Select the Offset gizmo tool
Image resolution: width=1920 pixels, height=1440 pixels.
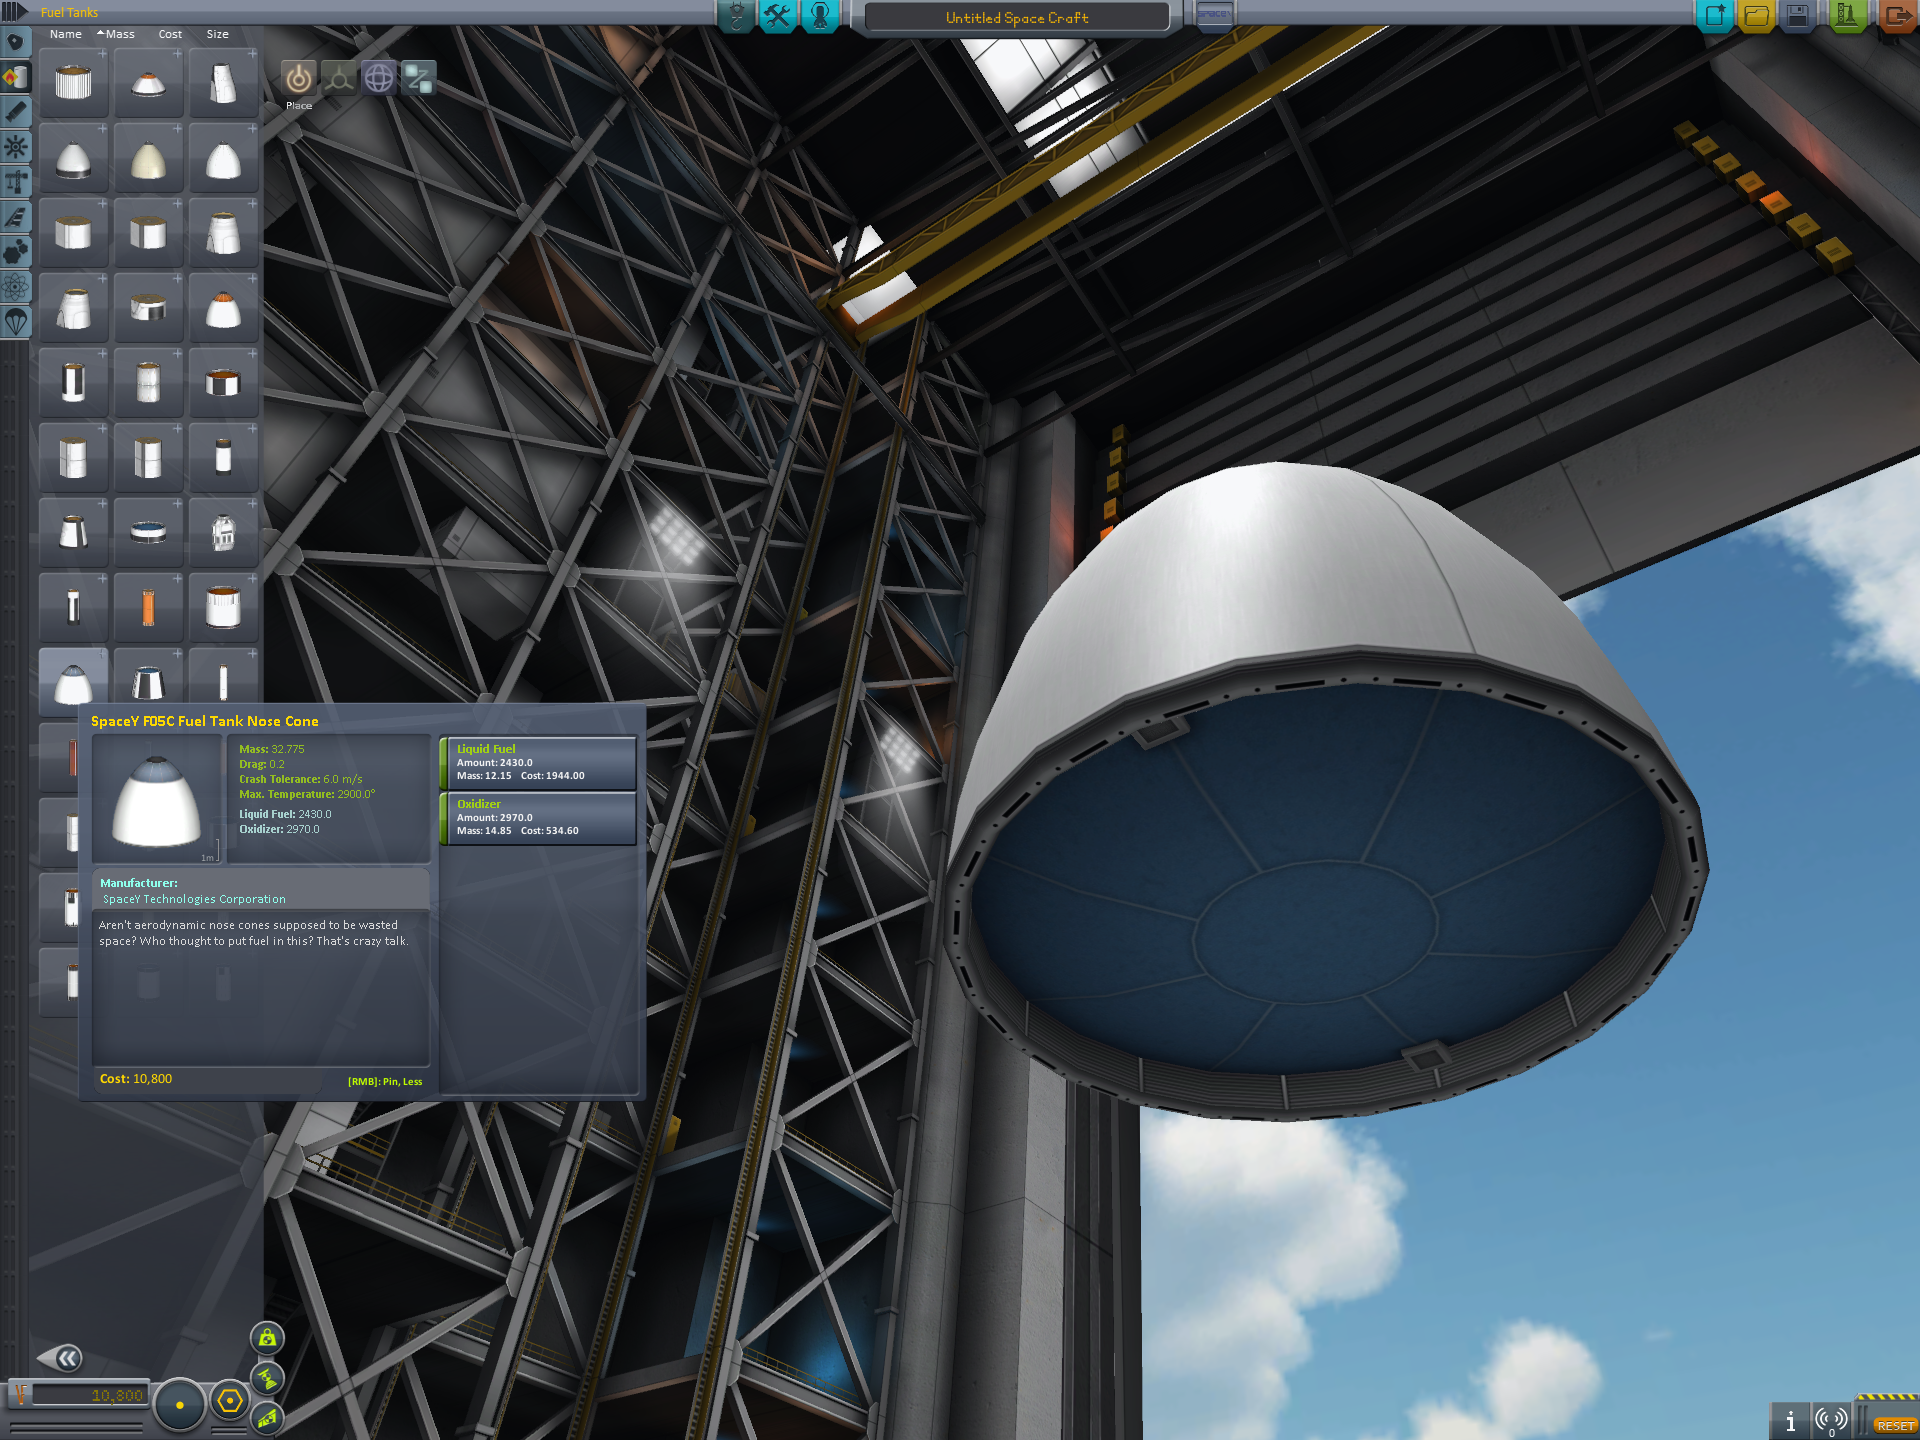click(x=339, y=78)
